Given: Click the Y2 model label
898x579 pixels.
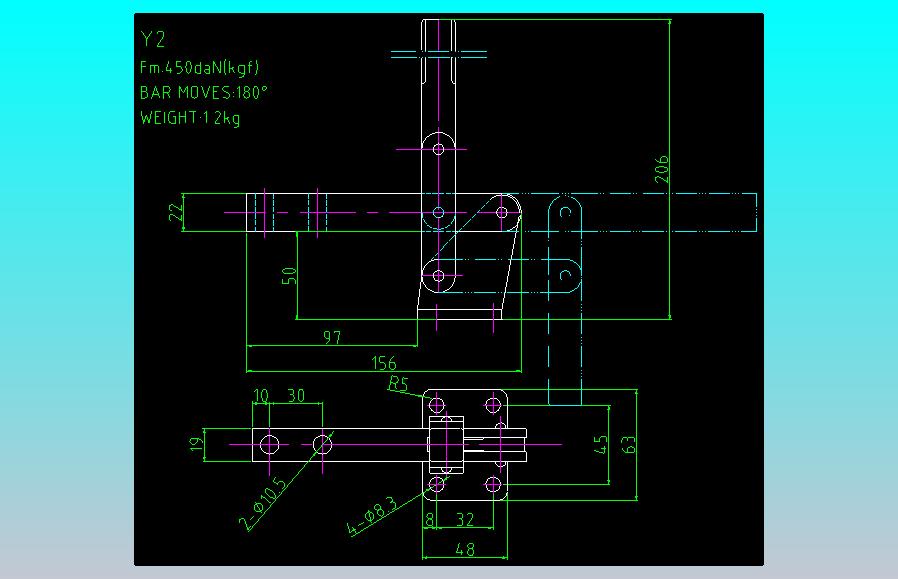Looking at the screenshot, I should (153, 40).
